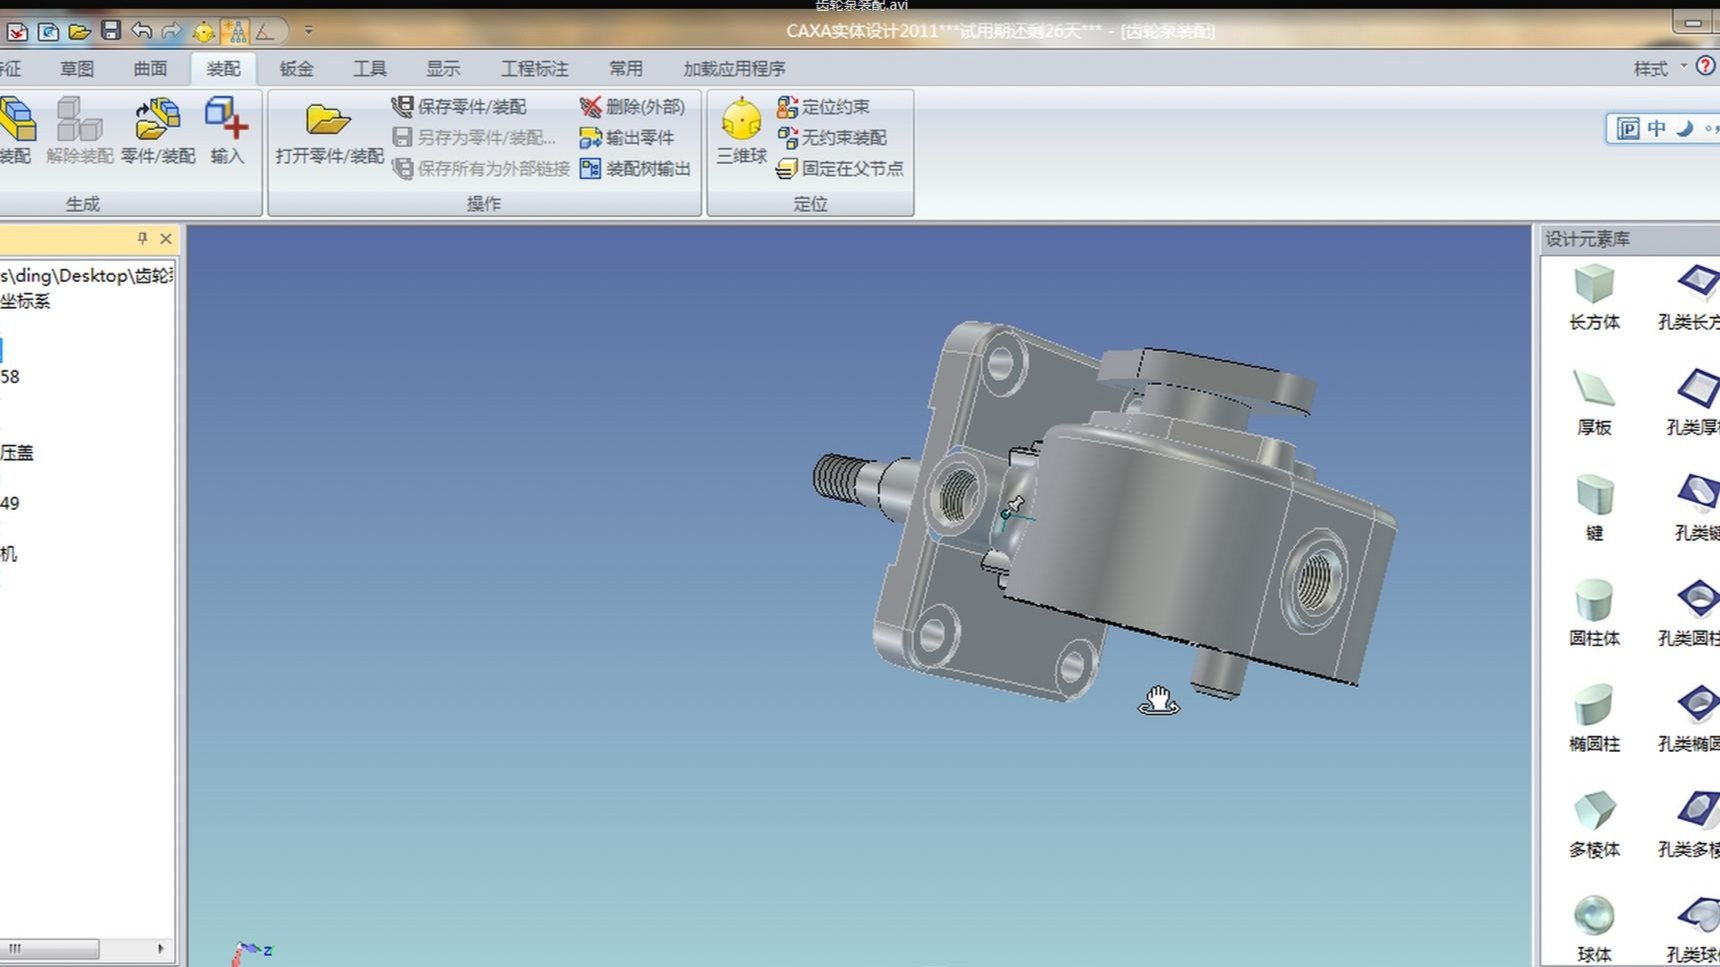Switch to the 曲面 ribbon tab
Image resolution: width=1720 pixels, height=967 pixels.
tap(150, 68)
